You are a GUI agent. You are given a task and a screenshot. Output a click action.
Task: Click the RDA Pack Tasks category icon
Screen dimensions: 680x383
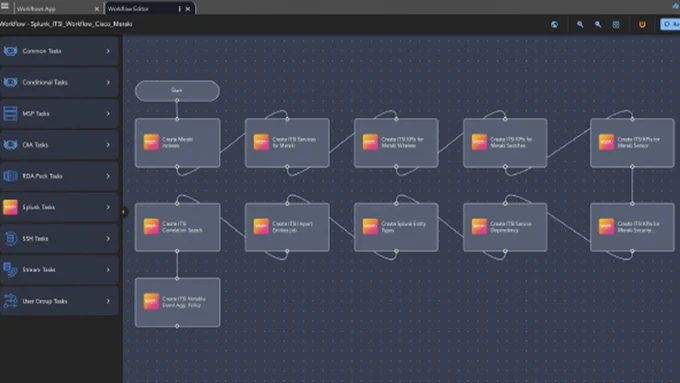[10, 176]
